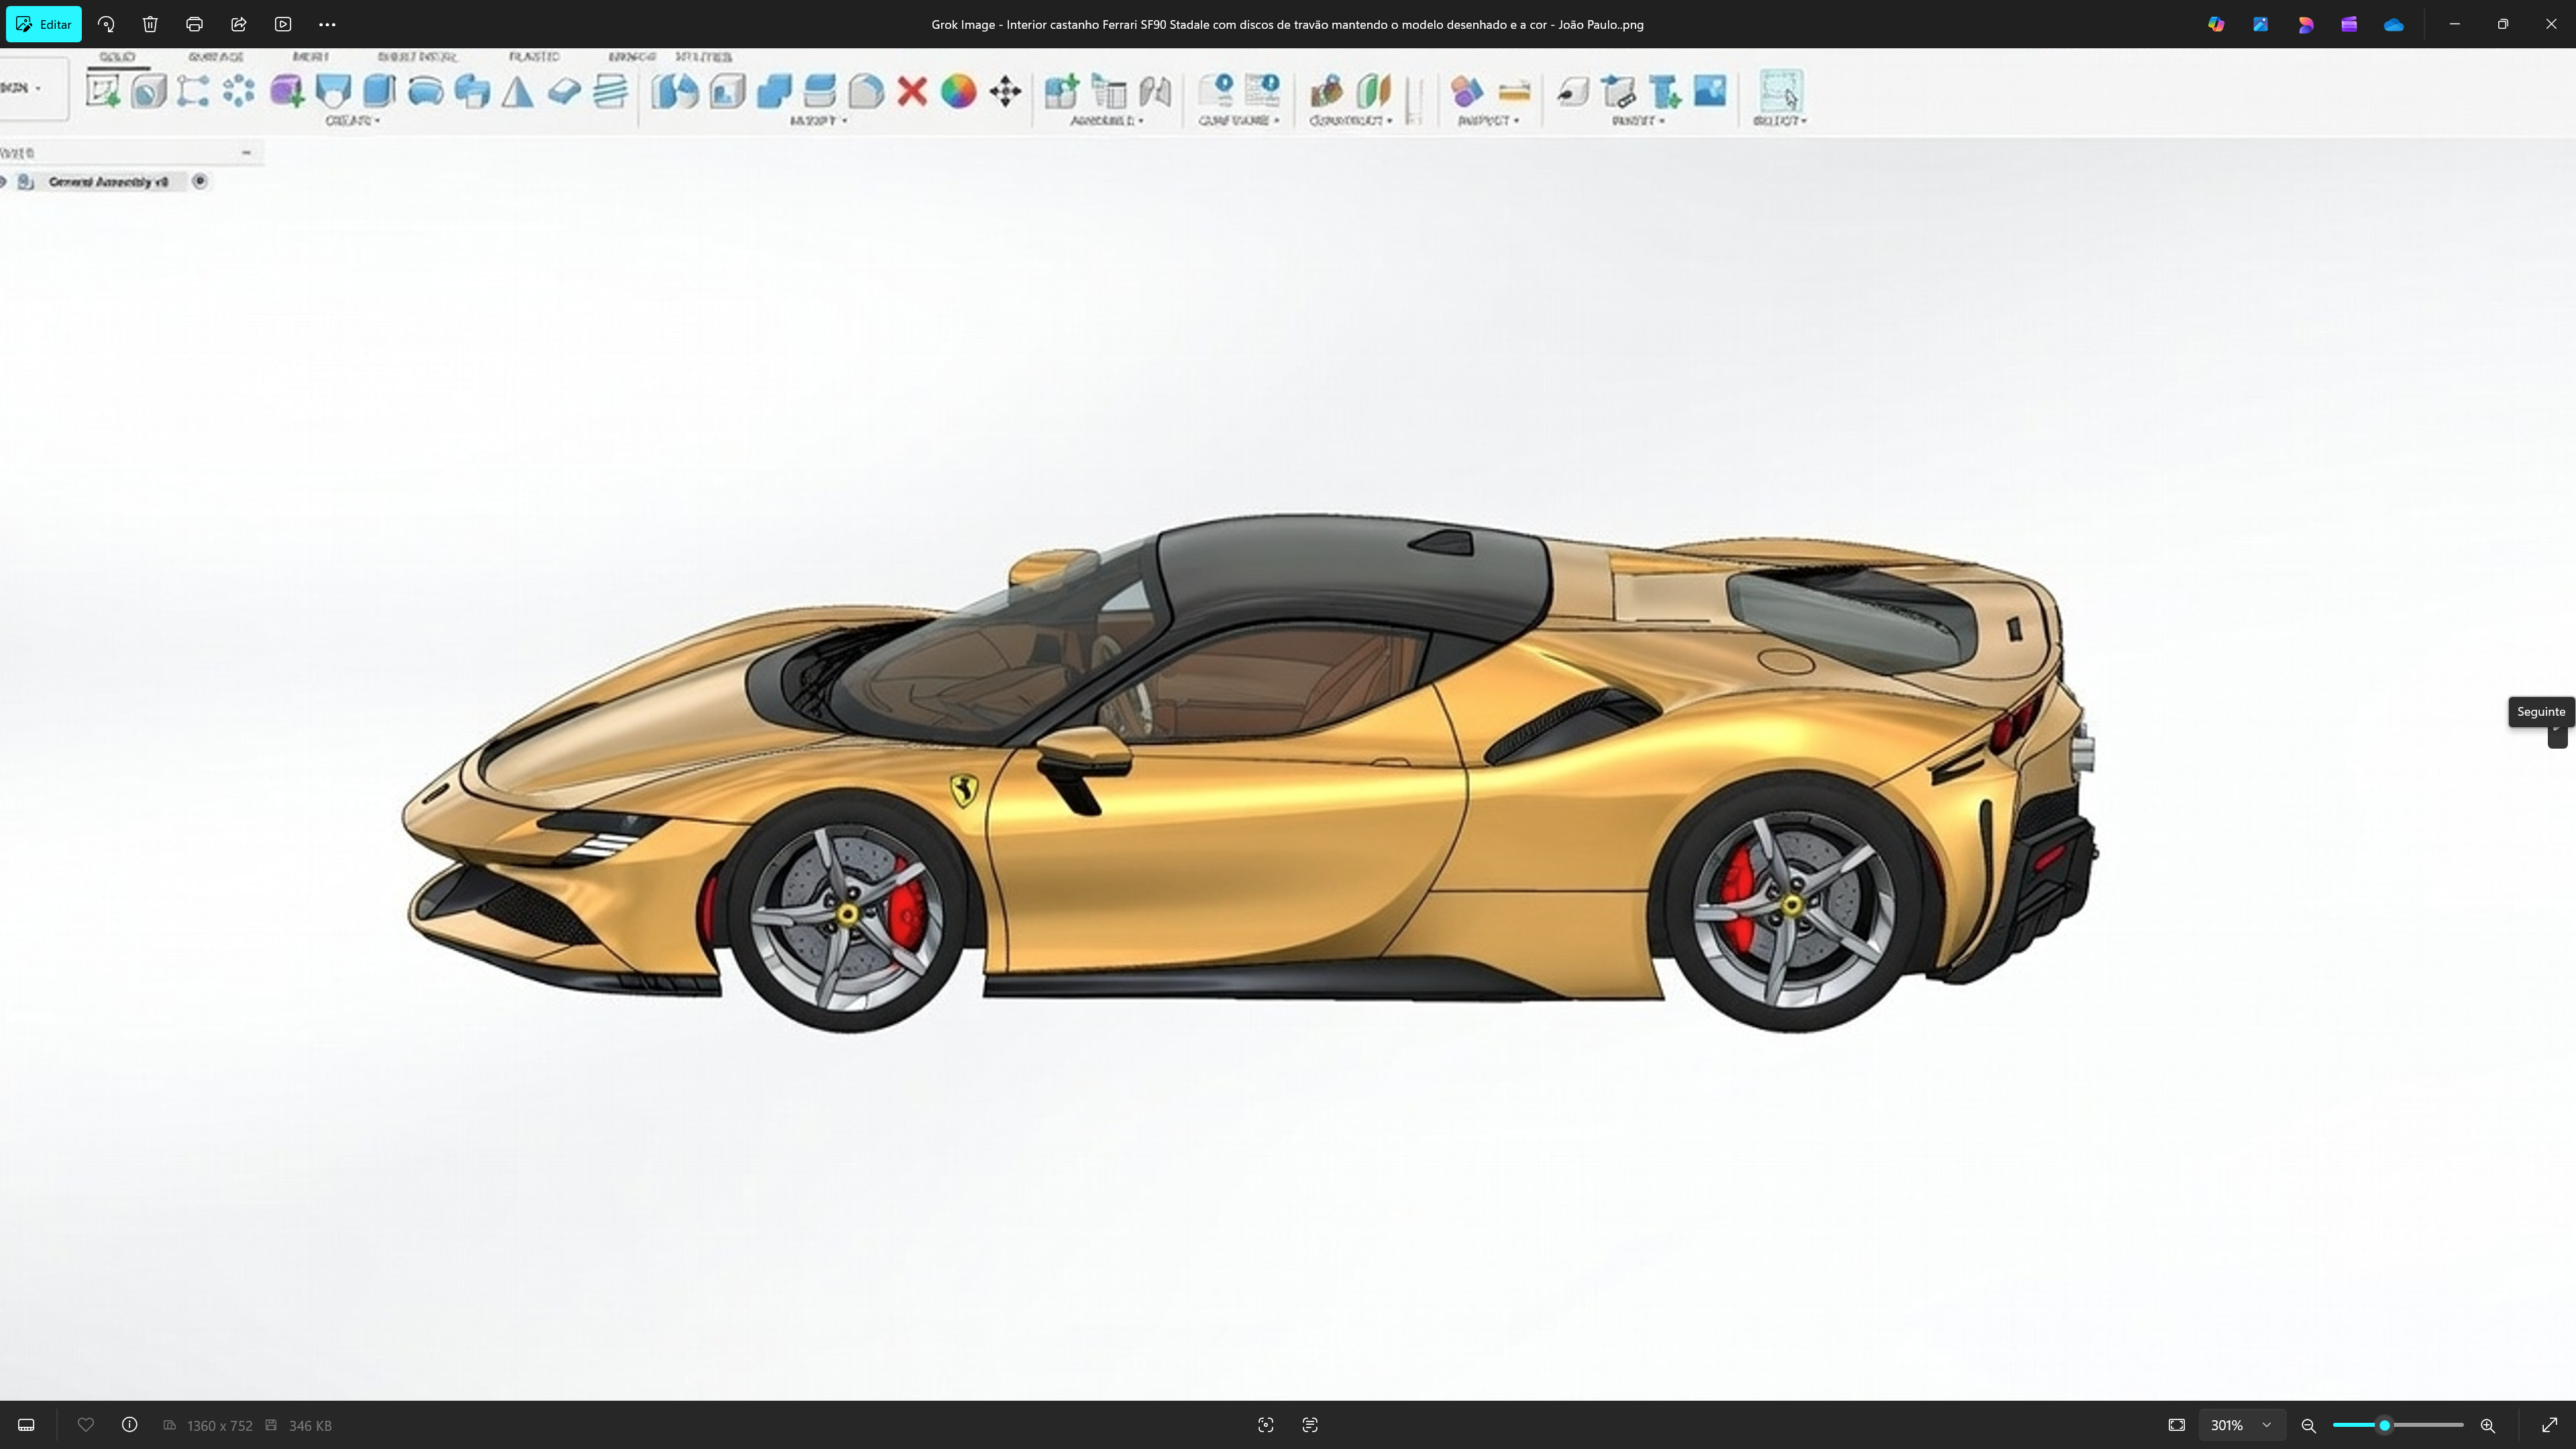Screen dimensions: 2576x1449
Task: Toggle the file info panel icon
Action: (130, 1425)
